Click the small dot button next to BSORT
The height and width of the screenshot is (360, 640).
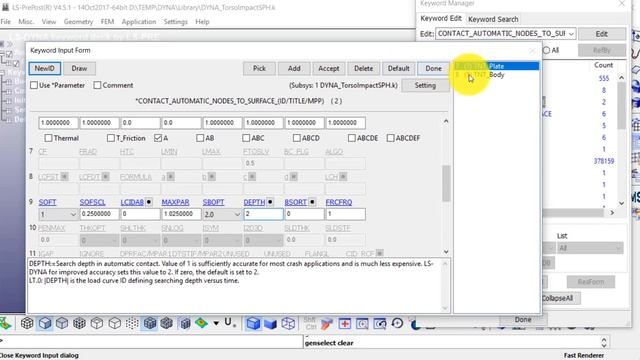tap(312, 202)
